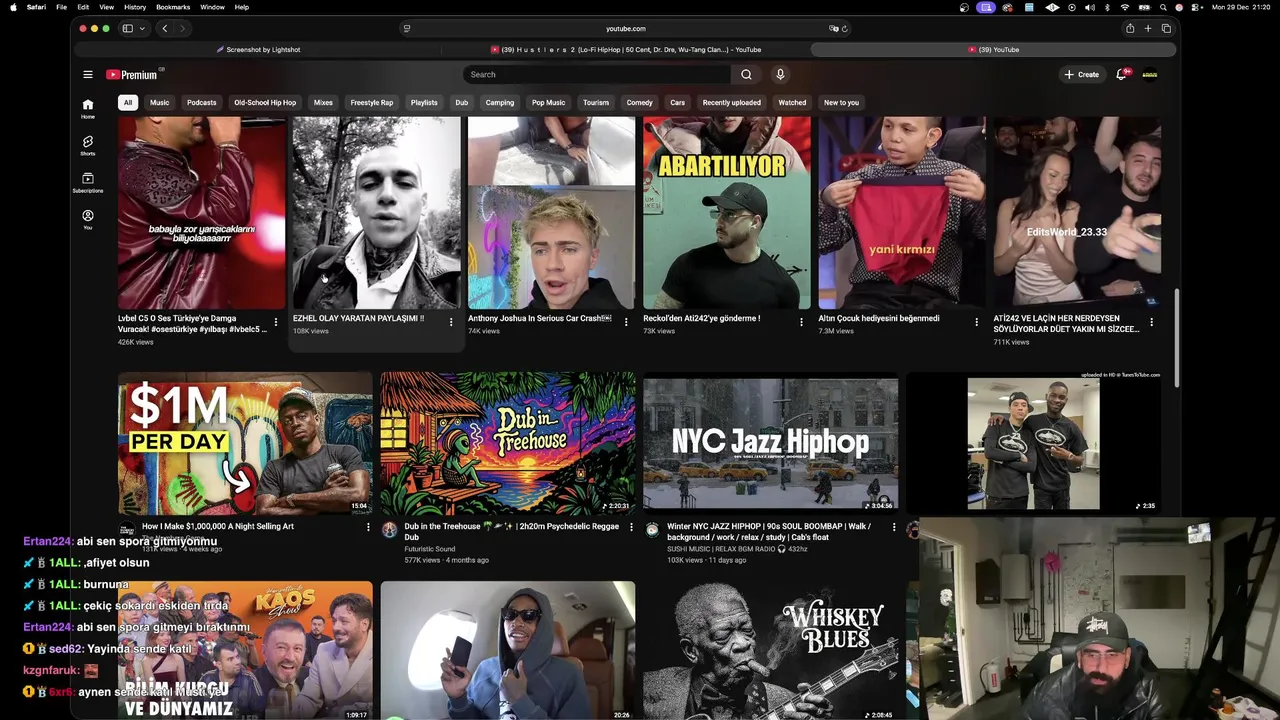Click the translate icon in the address bar
This screenshot has width=1280, height=720.
pyautogui.click(x=833, y=28)
